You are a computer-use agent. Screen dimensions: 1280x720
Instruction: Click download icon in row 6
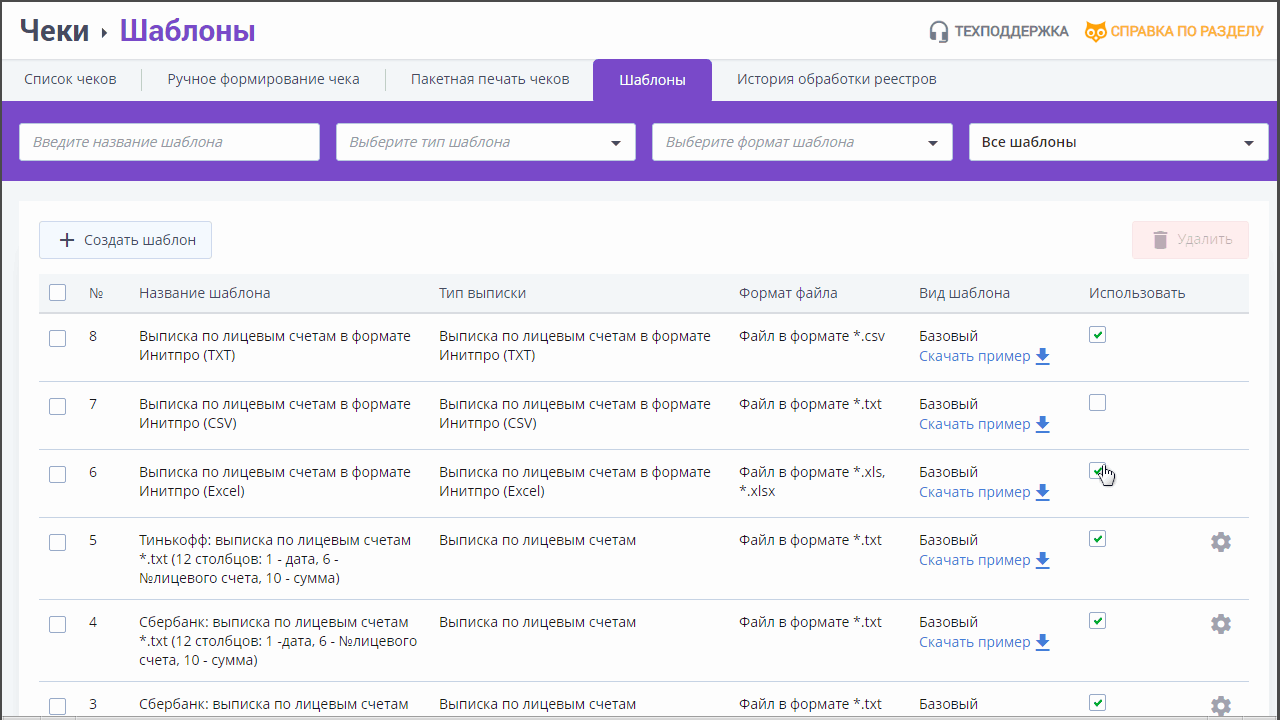coord(1043,493)
